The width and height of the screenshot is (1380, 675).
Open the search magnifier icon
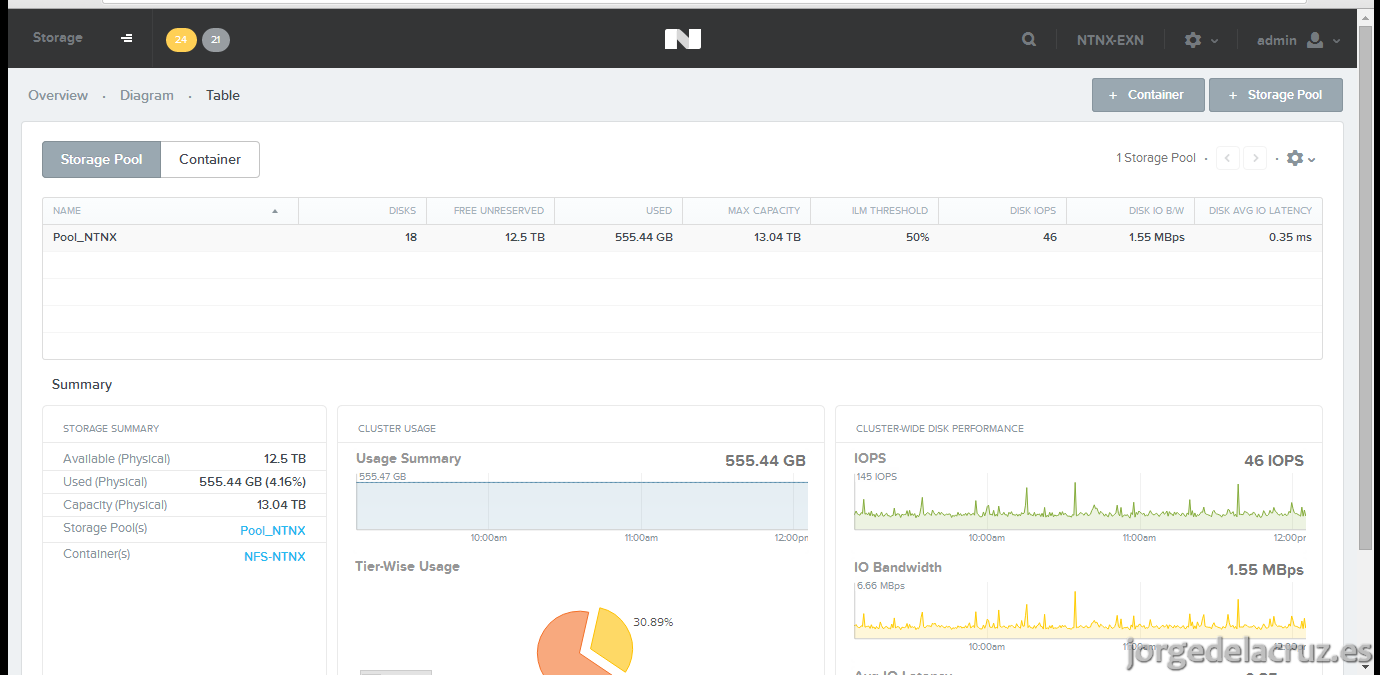[x=1029, y=40]
